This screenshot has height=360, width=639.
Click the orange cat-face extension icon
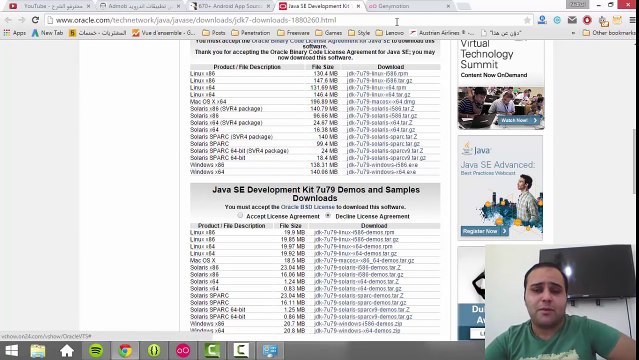tap(617, 20)
